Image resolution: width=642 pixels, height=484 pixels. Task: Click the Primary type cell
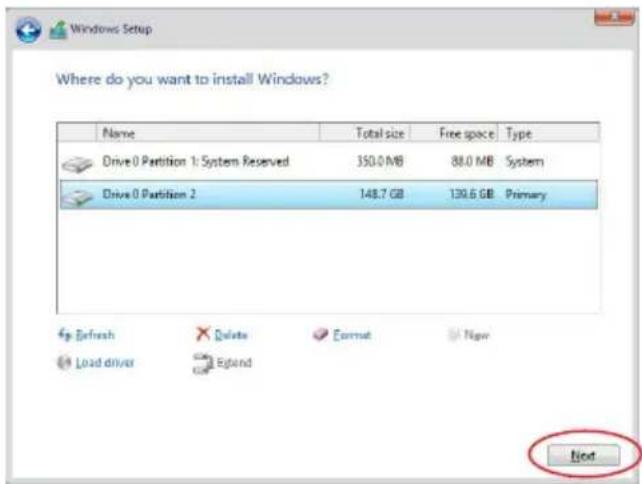[x=526, y=194]
